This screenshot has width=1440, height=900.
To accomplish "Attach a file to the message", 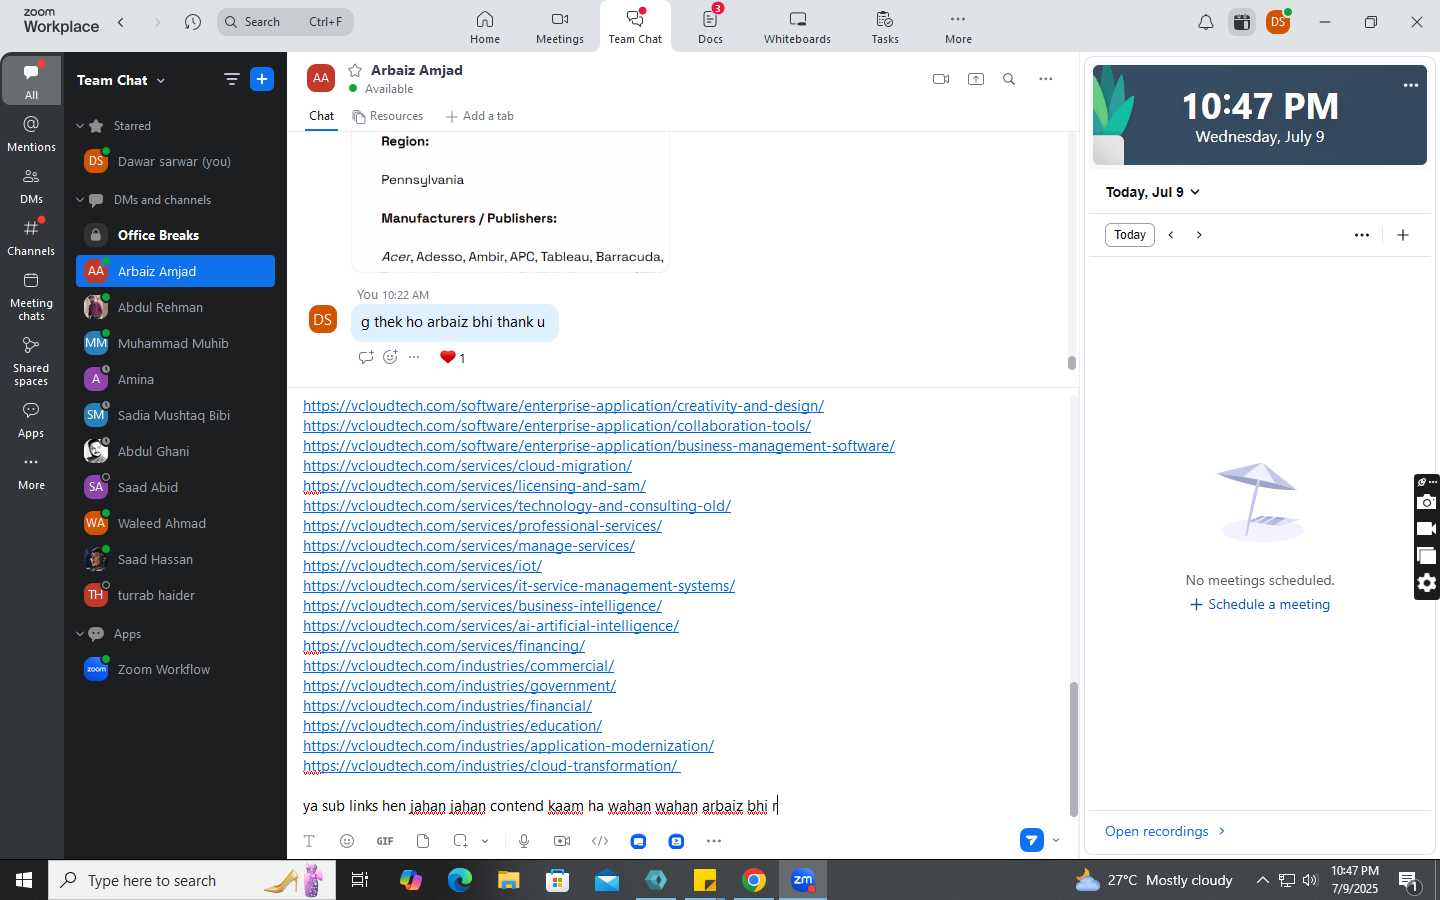I will click(x=423, y=841).
